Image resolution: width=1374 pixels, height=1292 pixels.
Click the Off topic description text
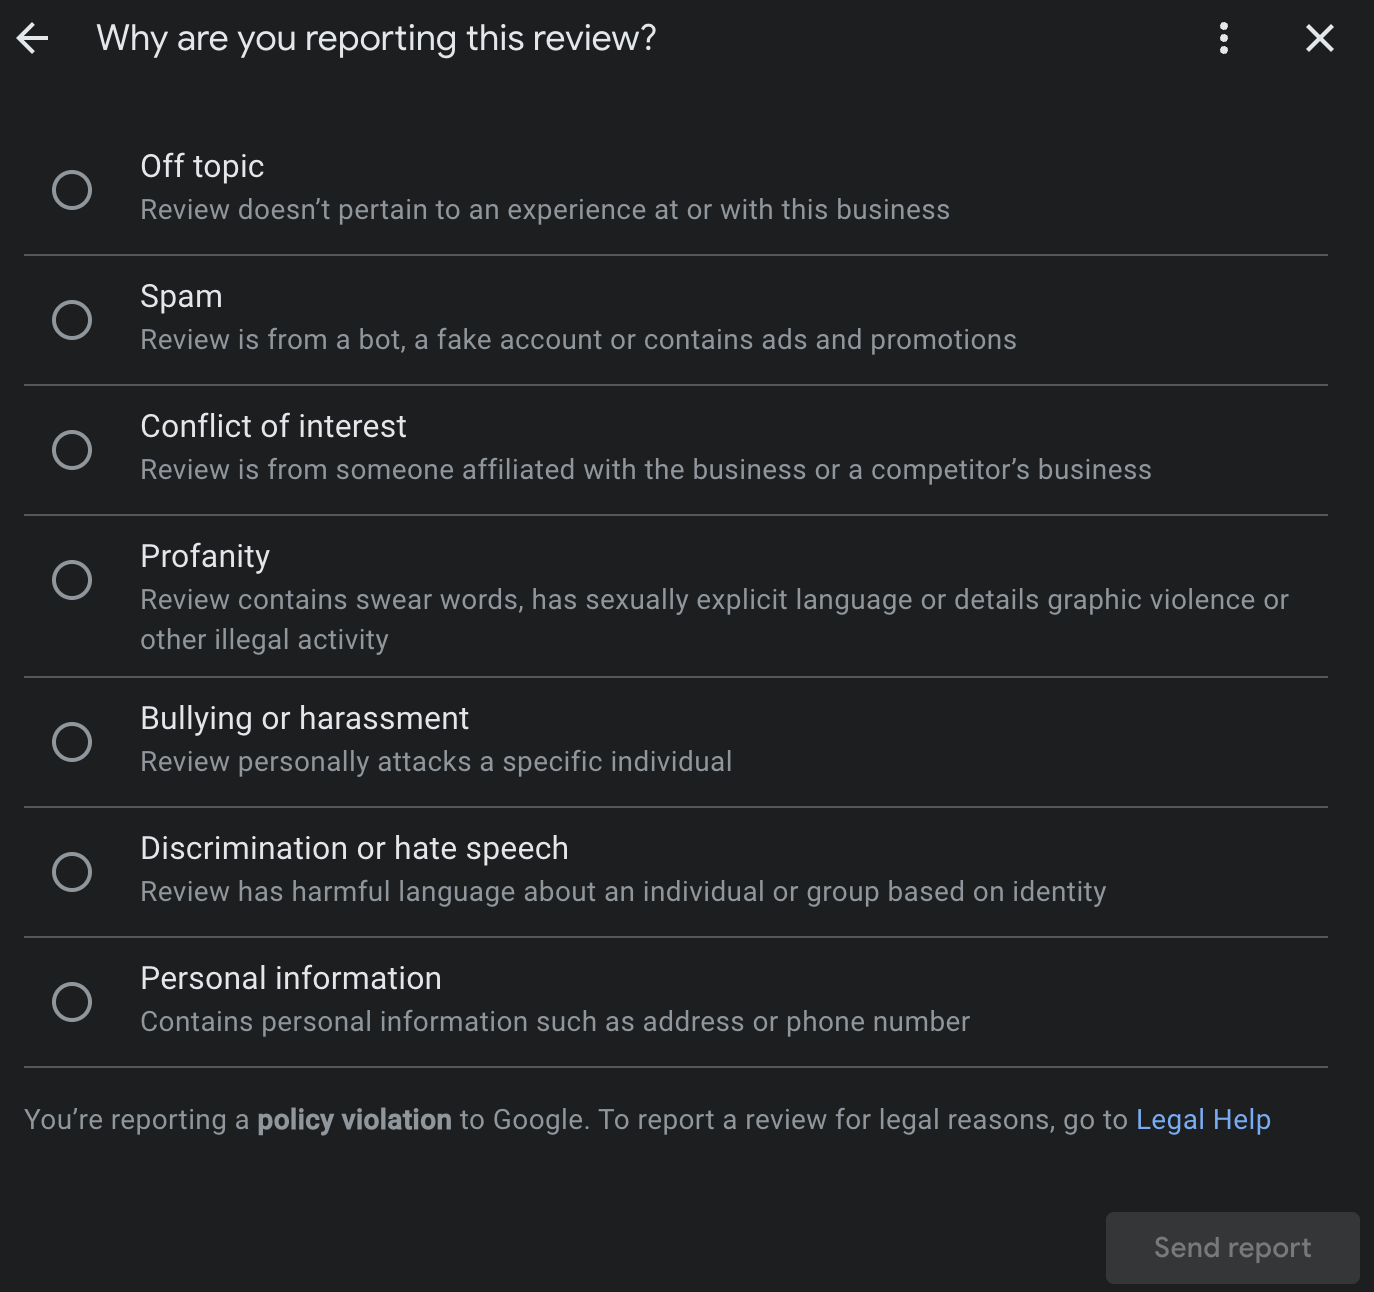[545, 209]
